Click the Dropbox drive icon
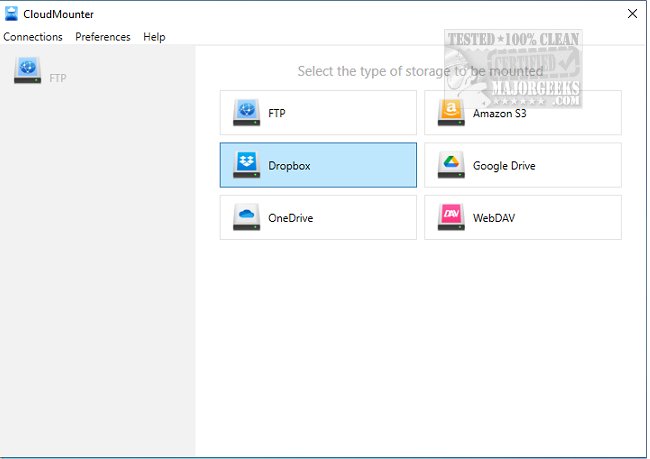650x459 pixels. 246,165
